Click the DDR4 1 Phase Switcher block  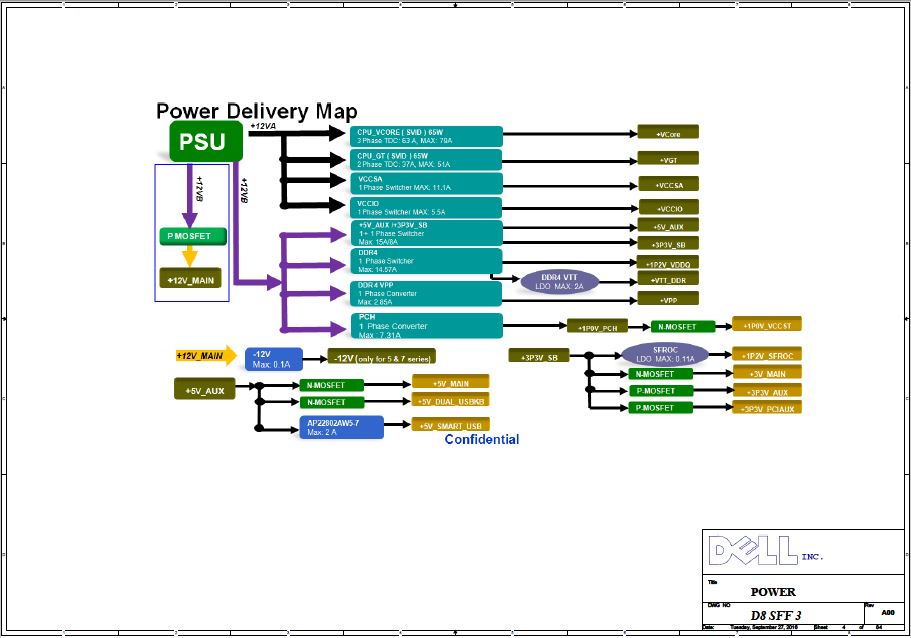[426, 261]
